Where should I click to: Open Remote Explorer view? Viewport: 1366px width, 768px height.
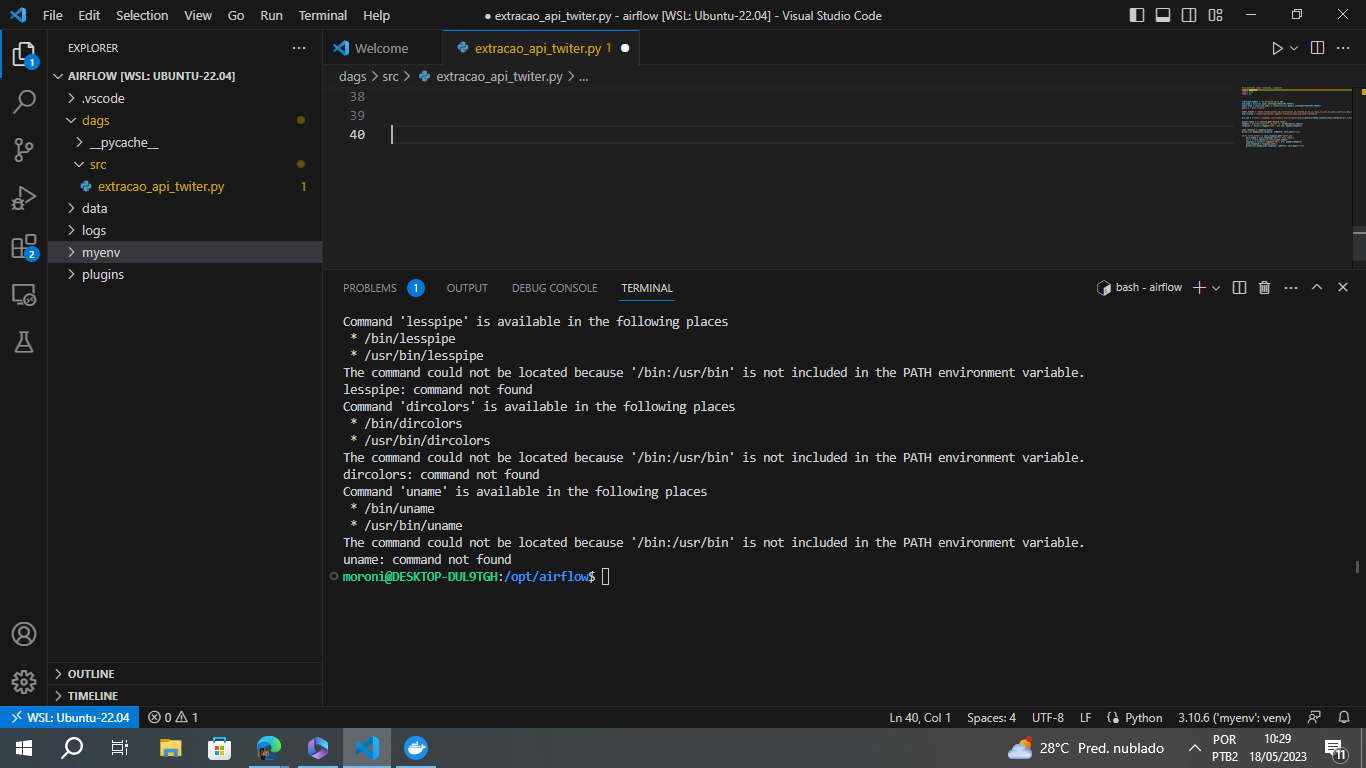(24, 294)
